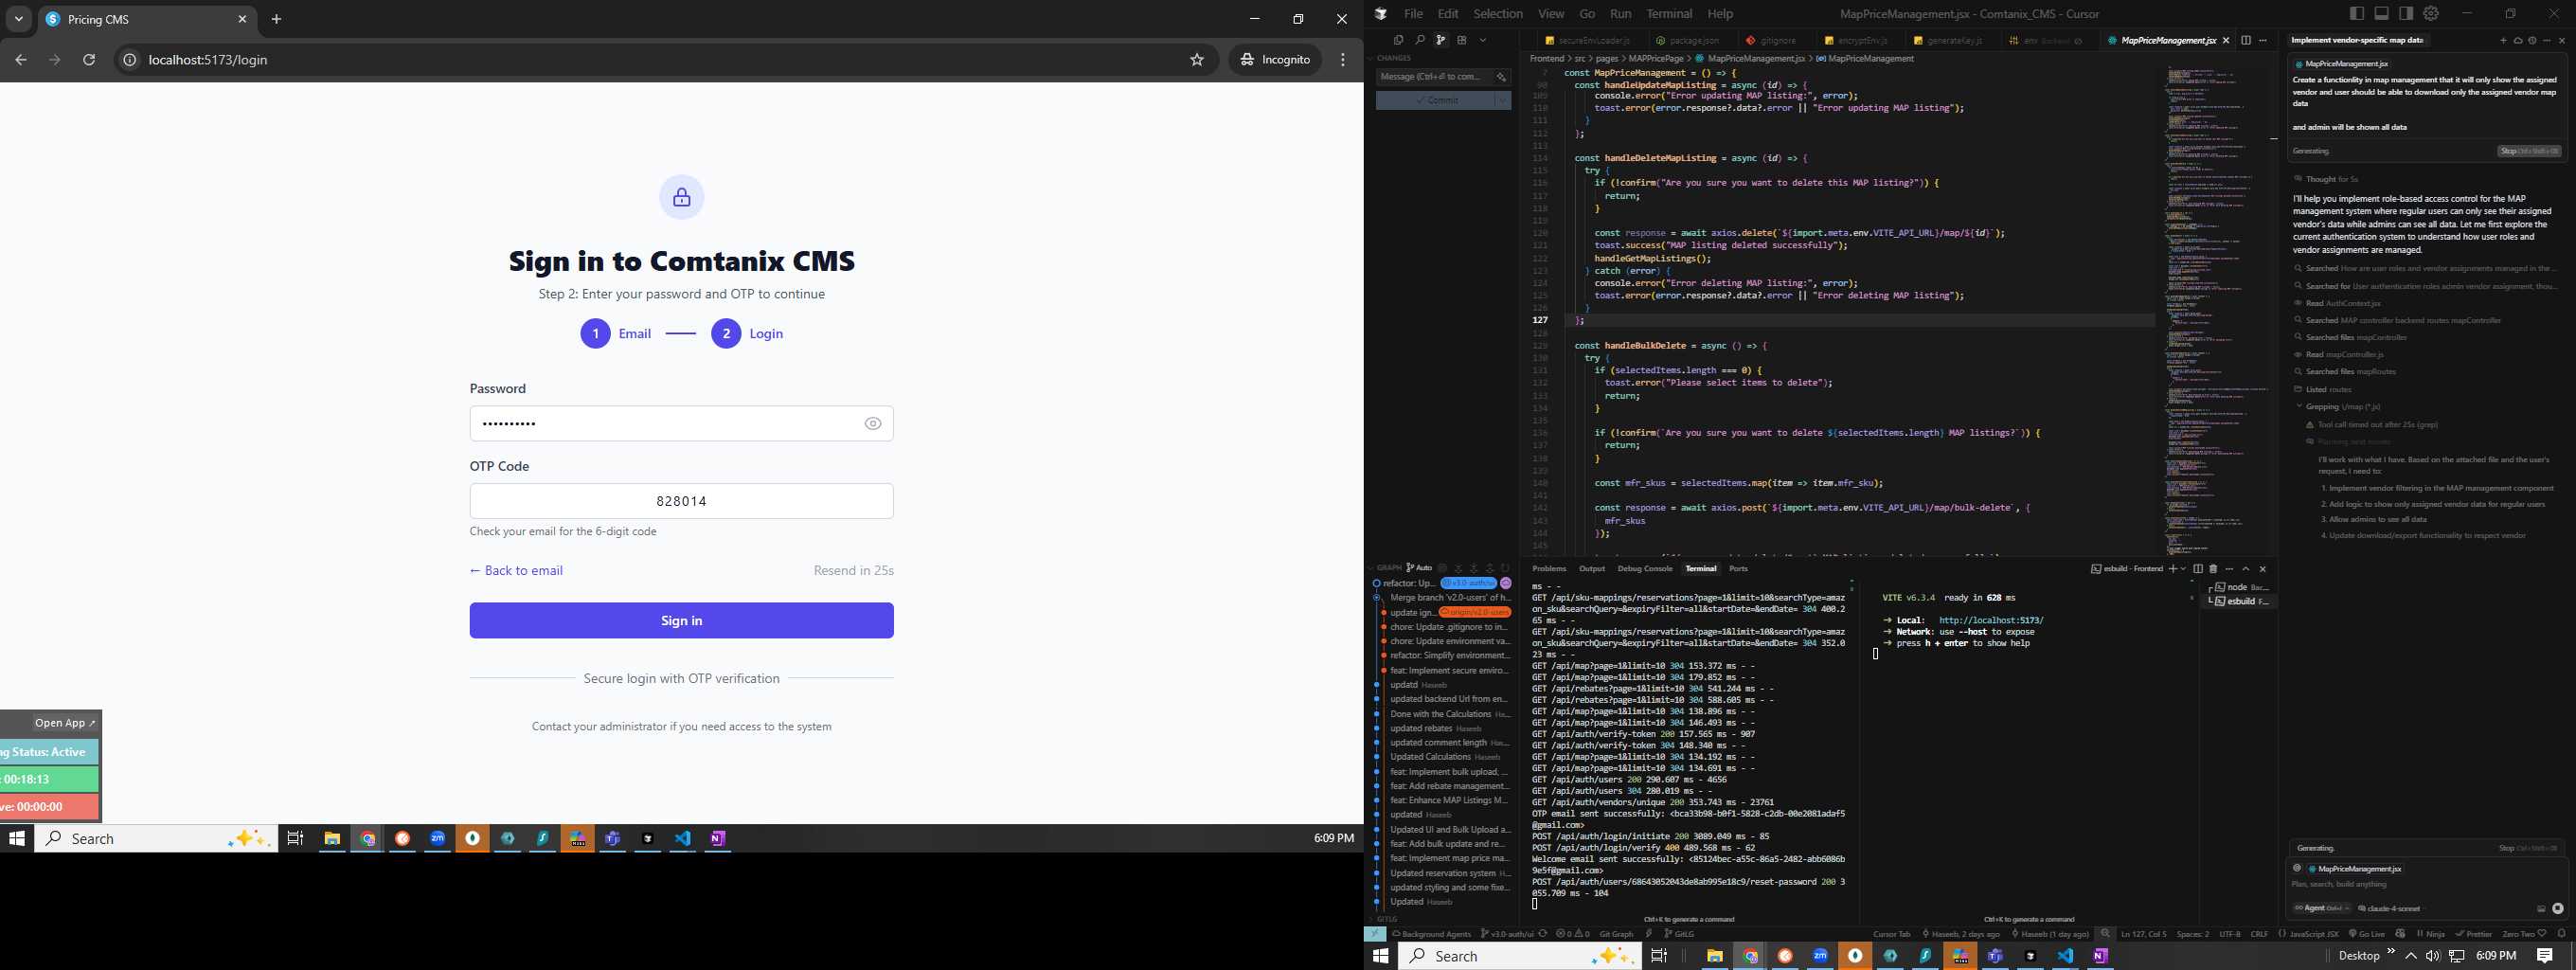Open claude-4-sonnet model selector
This screenshot has width=2576, height=970.
(2390, 909)
